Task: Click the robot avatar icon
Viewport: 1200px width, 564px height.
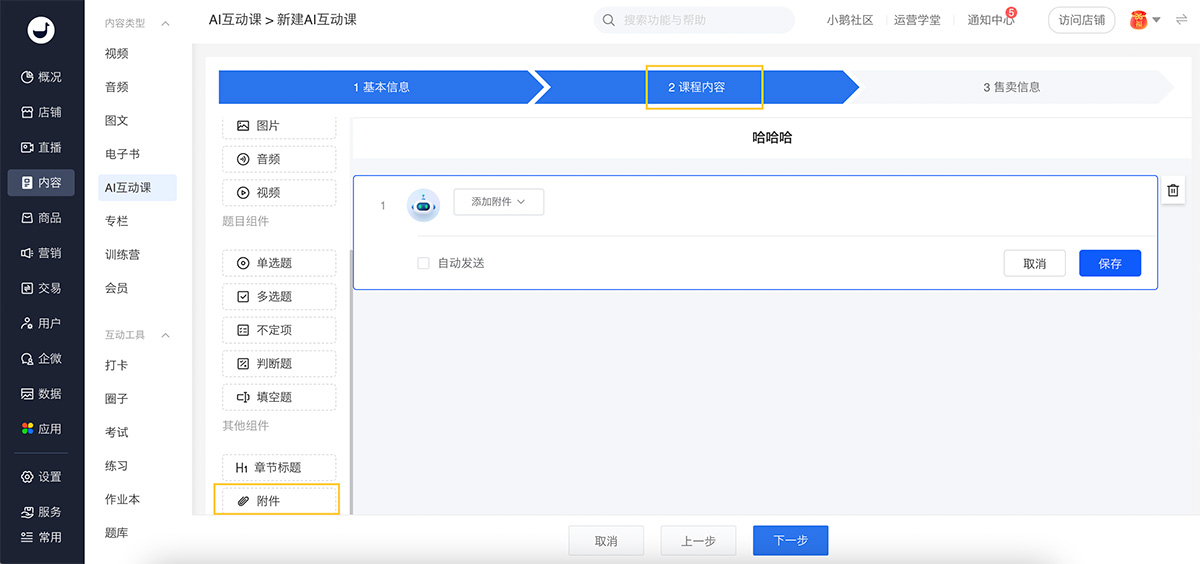Action: coord(423,205)
